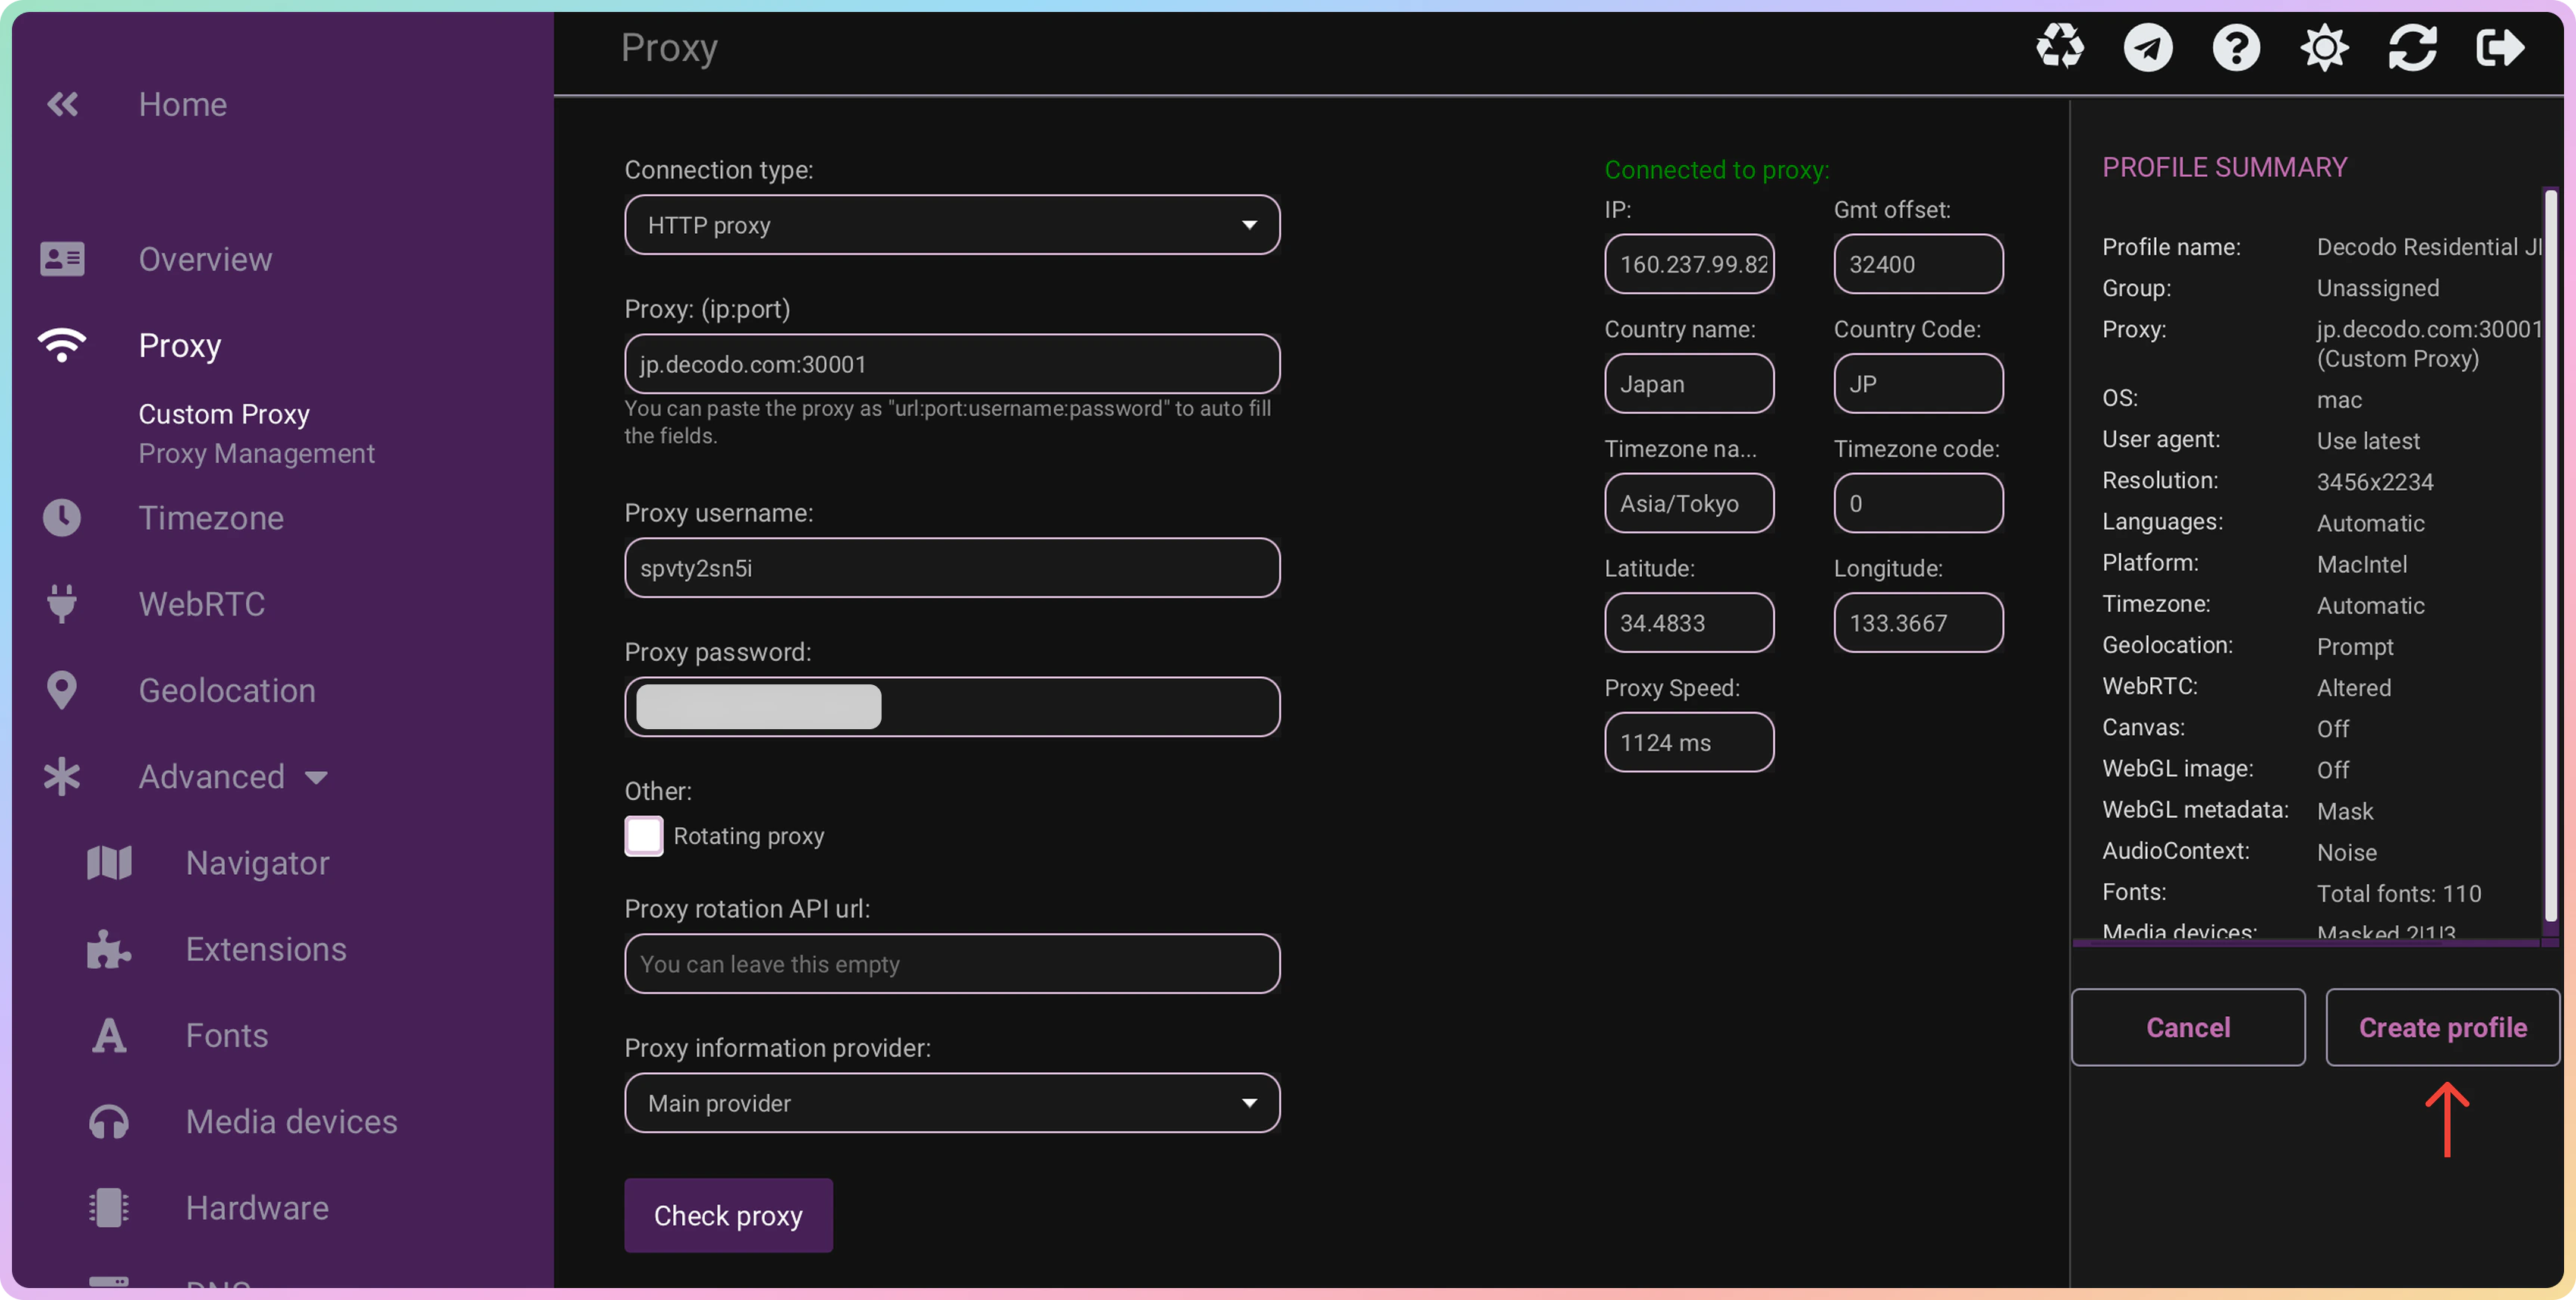Viewport: 2576px width, 1300px height.
Task: Click the recycle icon in top toolbar
Action: [2059, 47]
